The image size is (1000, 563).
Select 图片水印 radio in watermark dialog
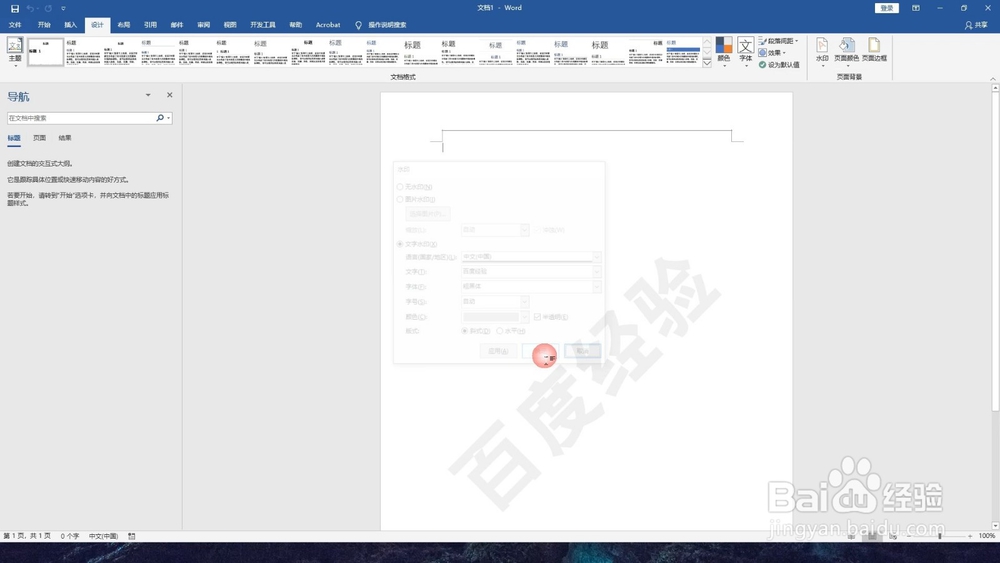(x=400, y=200)
